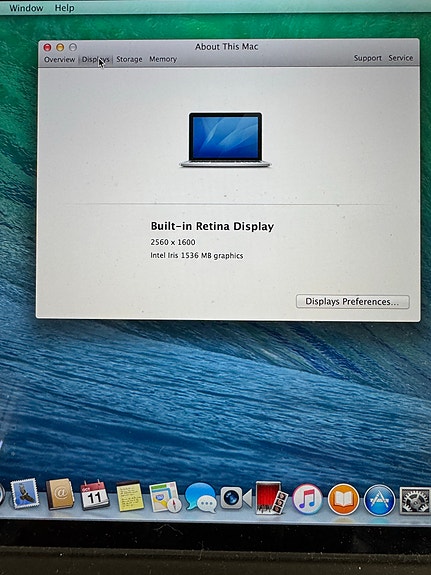Click the Displays Preferences button
The image size is (431, 575).
(x=353, y=301)
